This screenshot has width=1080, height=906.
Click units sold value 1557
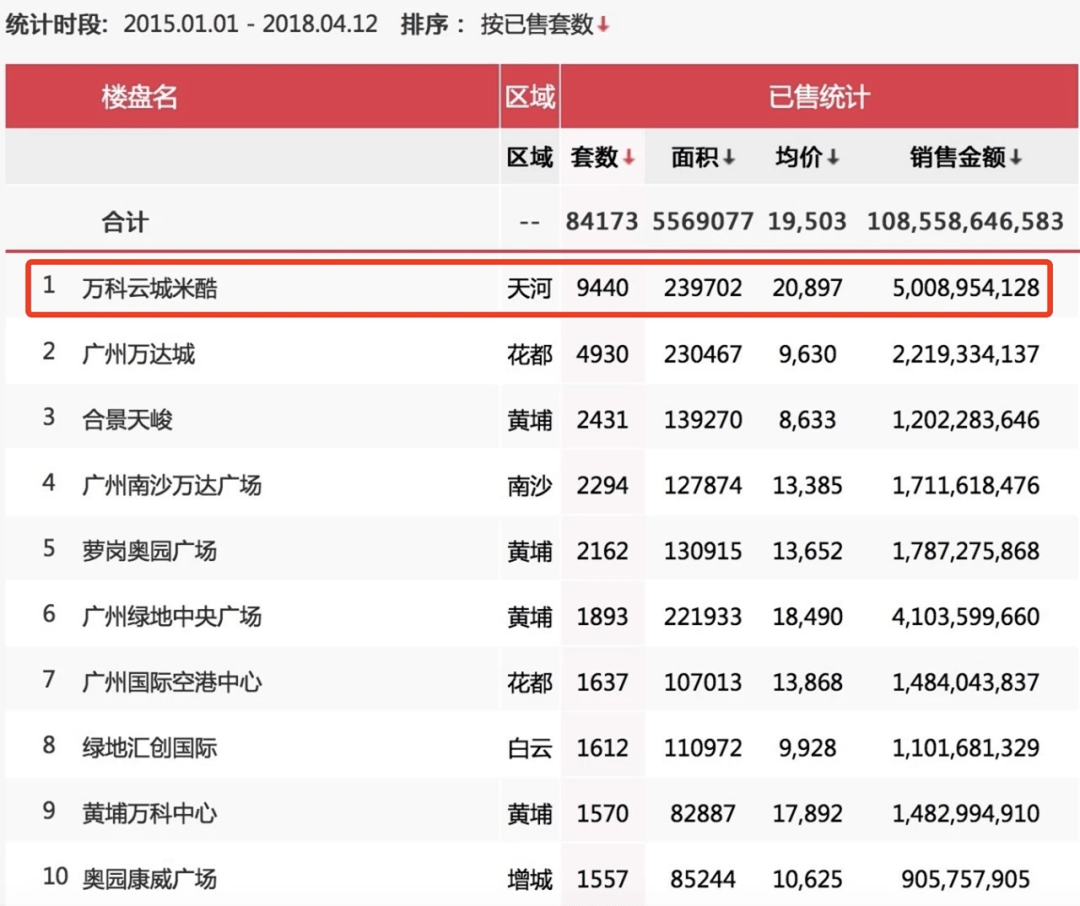[603, 880]
